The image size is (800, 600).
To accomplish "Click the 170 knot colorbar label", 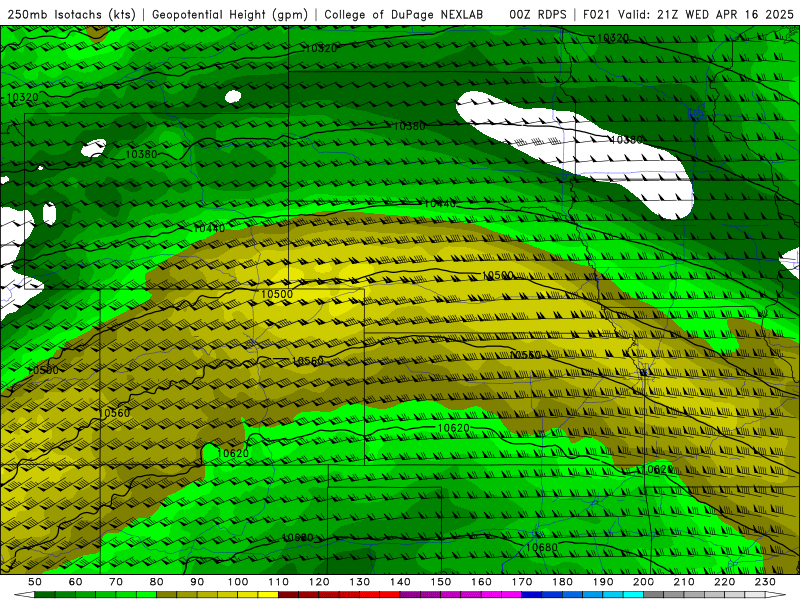I will point(522,582).
